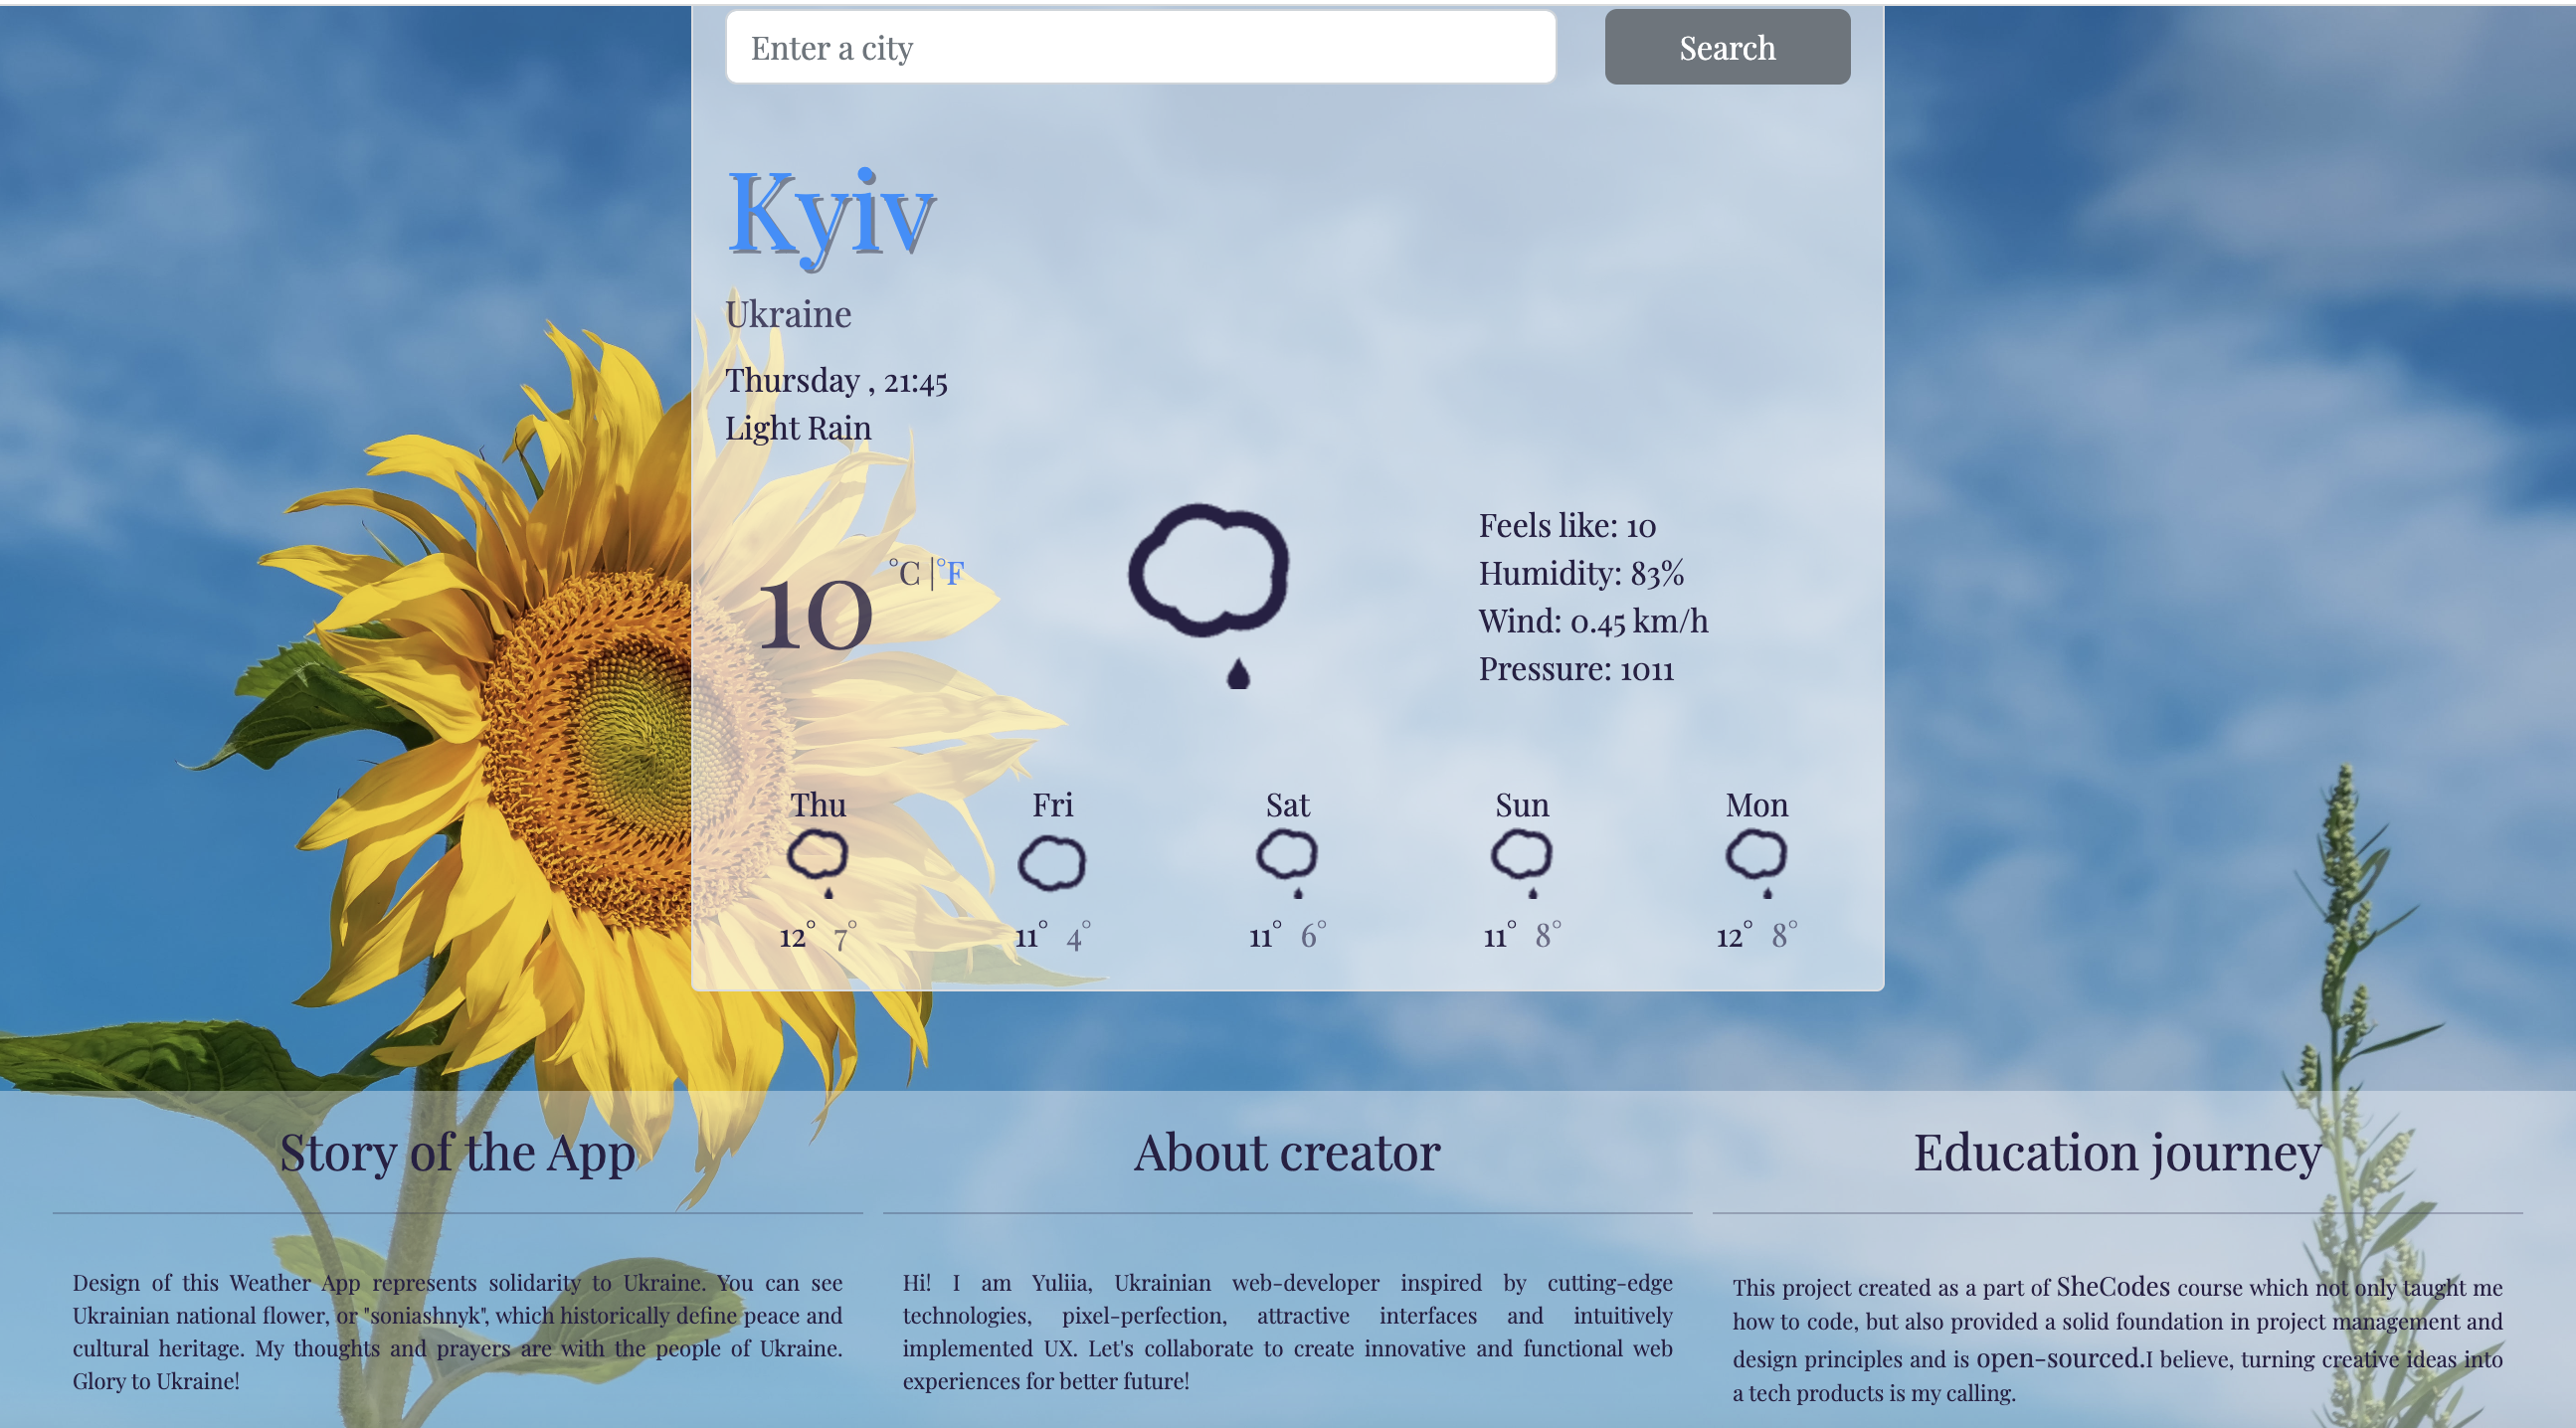This screenshot has height=1428, width=2576.
Task: Click Thursday's max temperature 12°
Action: pos(797,935)
